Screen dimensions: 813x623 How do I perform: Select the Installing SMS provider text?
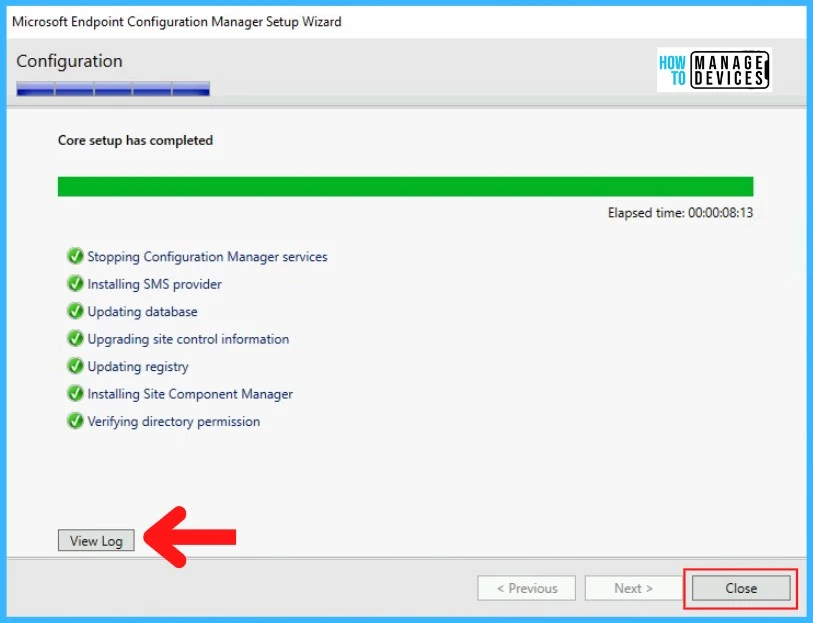click(x=155, y=284)
